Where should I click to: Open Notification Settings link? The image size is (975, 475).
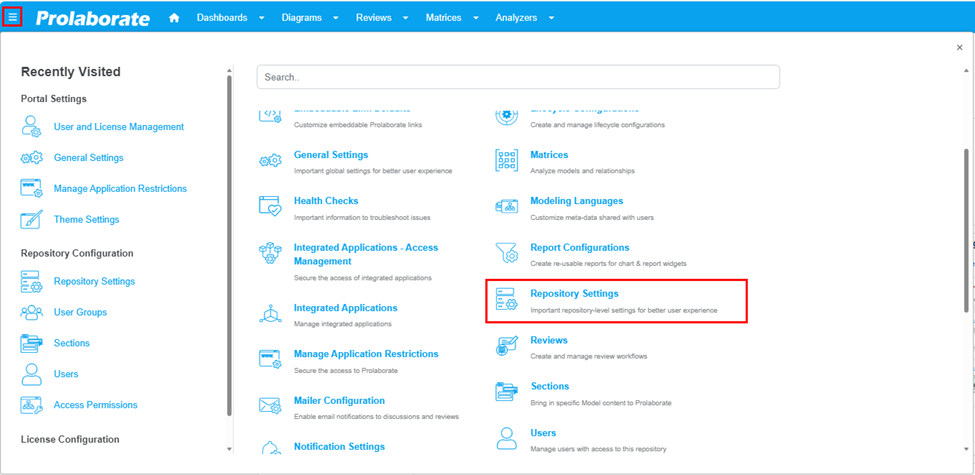tap(339, 446)
